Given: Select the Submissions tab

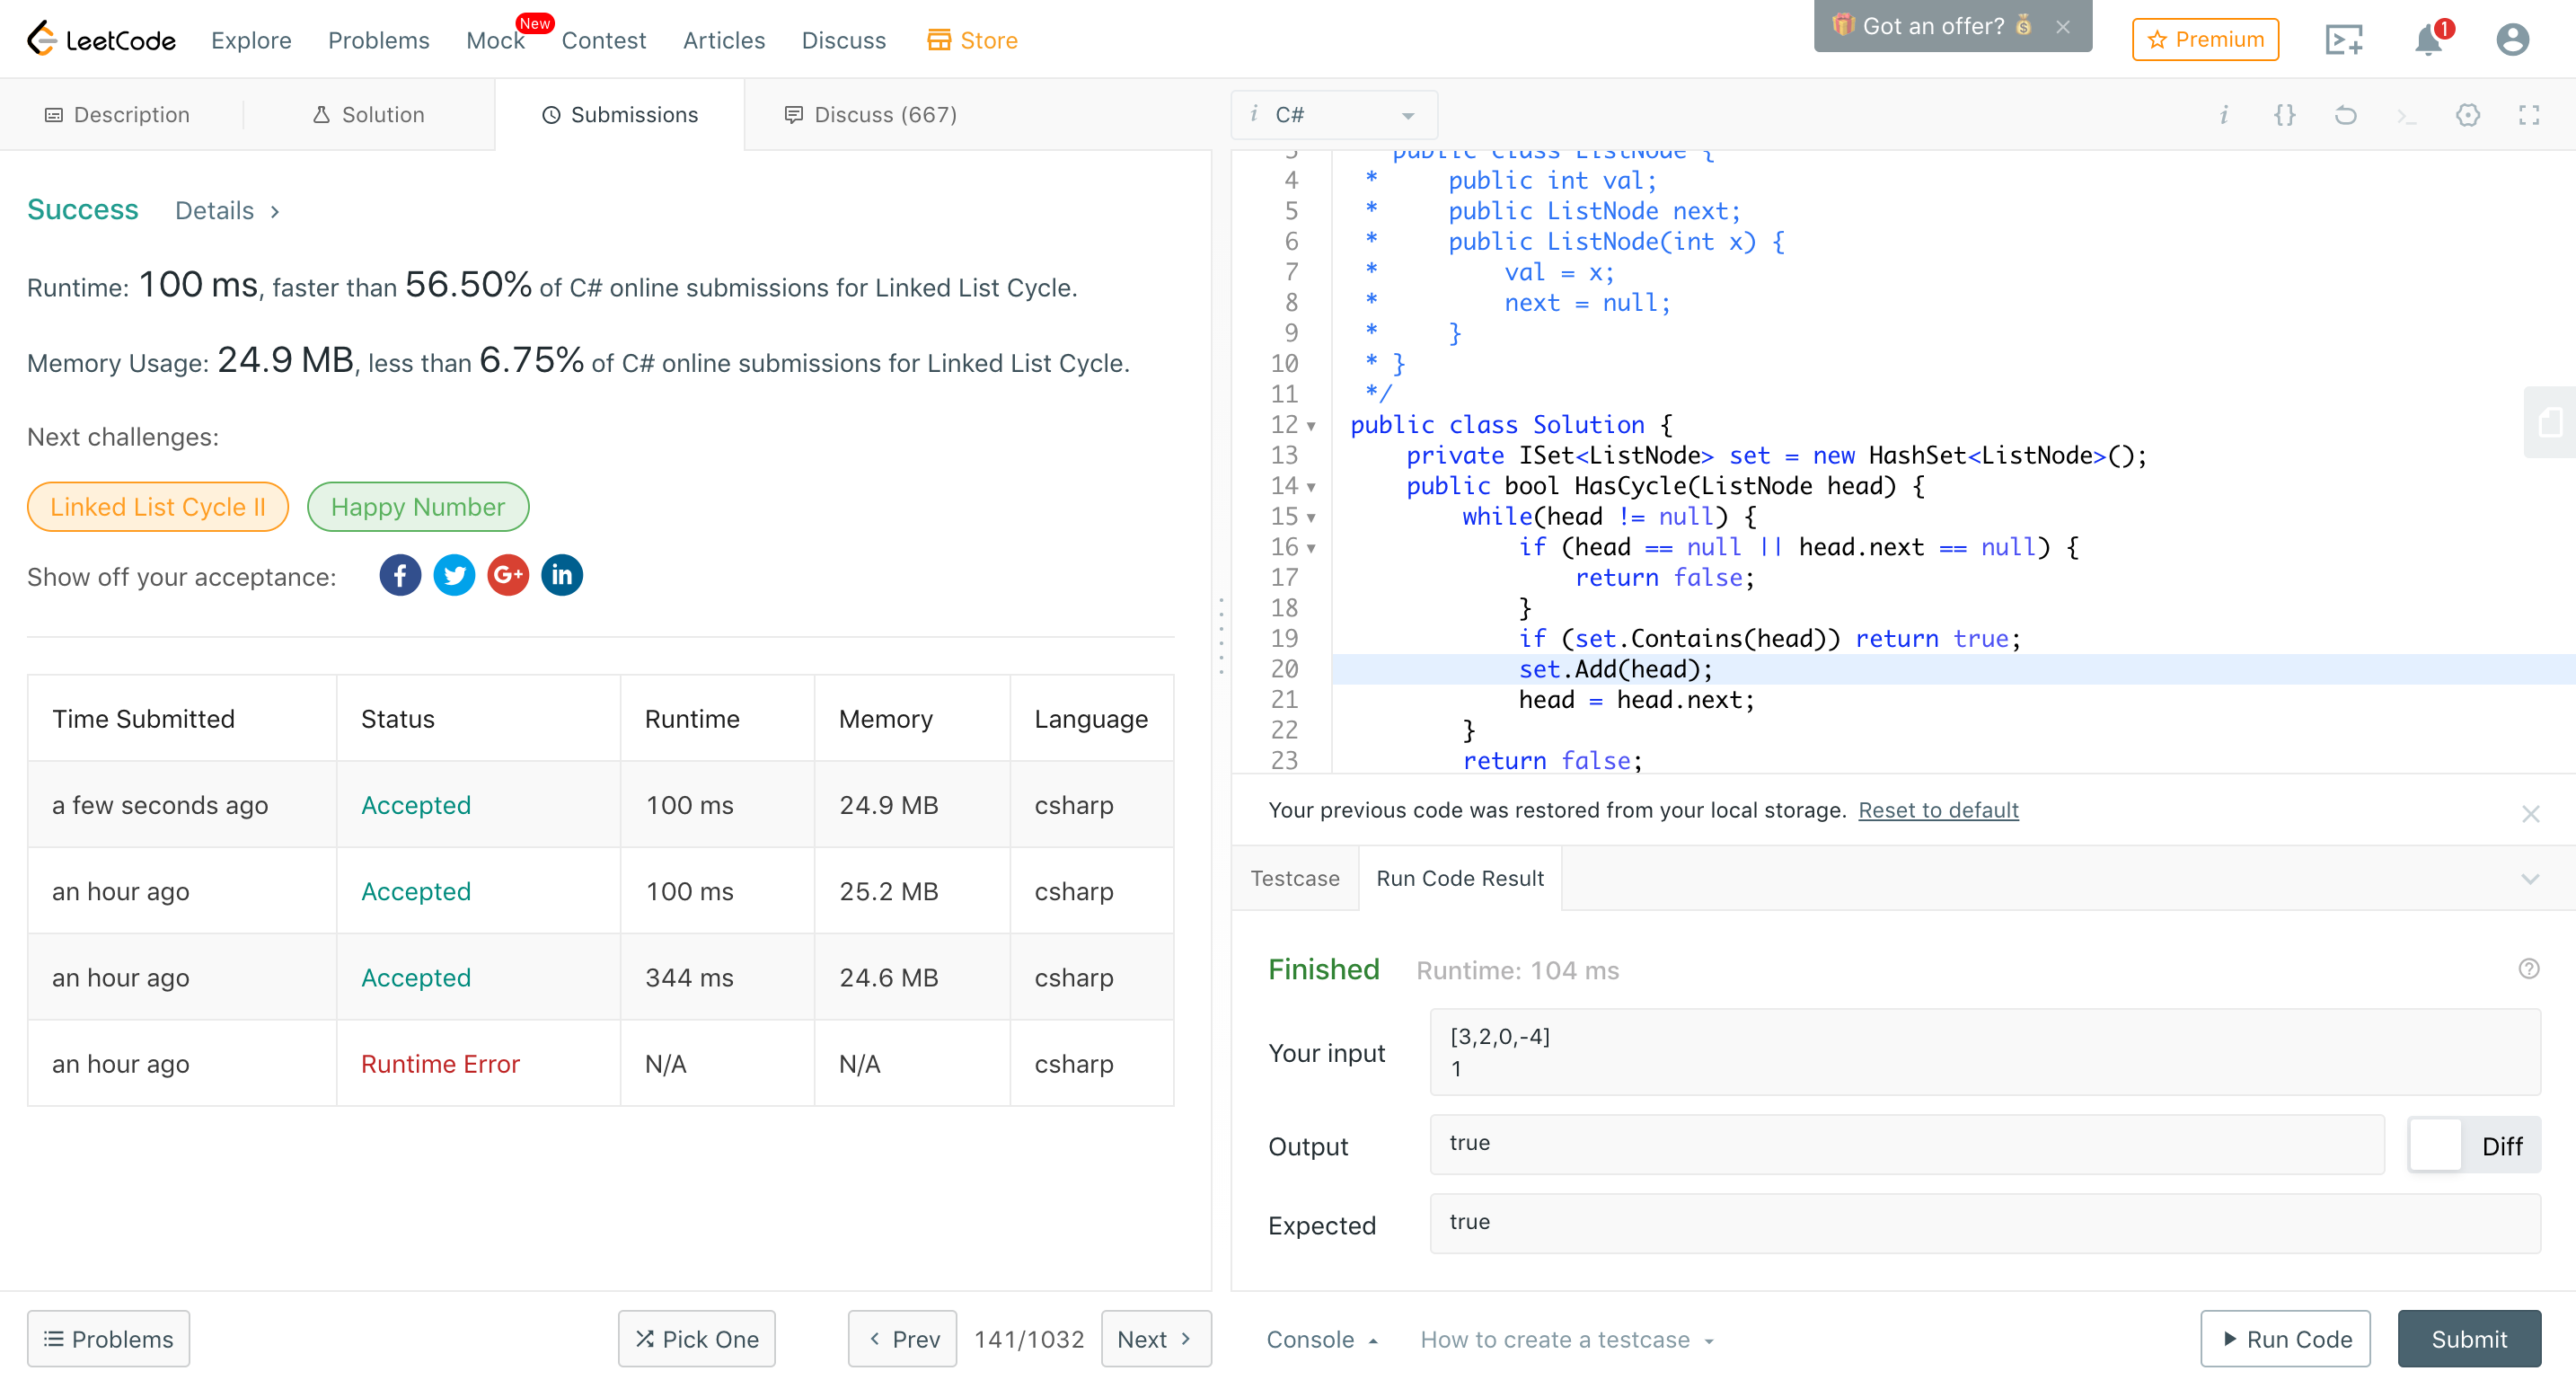Looking at the screenshot, I should pyautogui.click(x=620, y=115).
